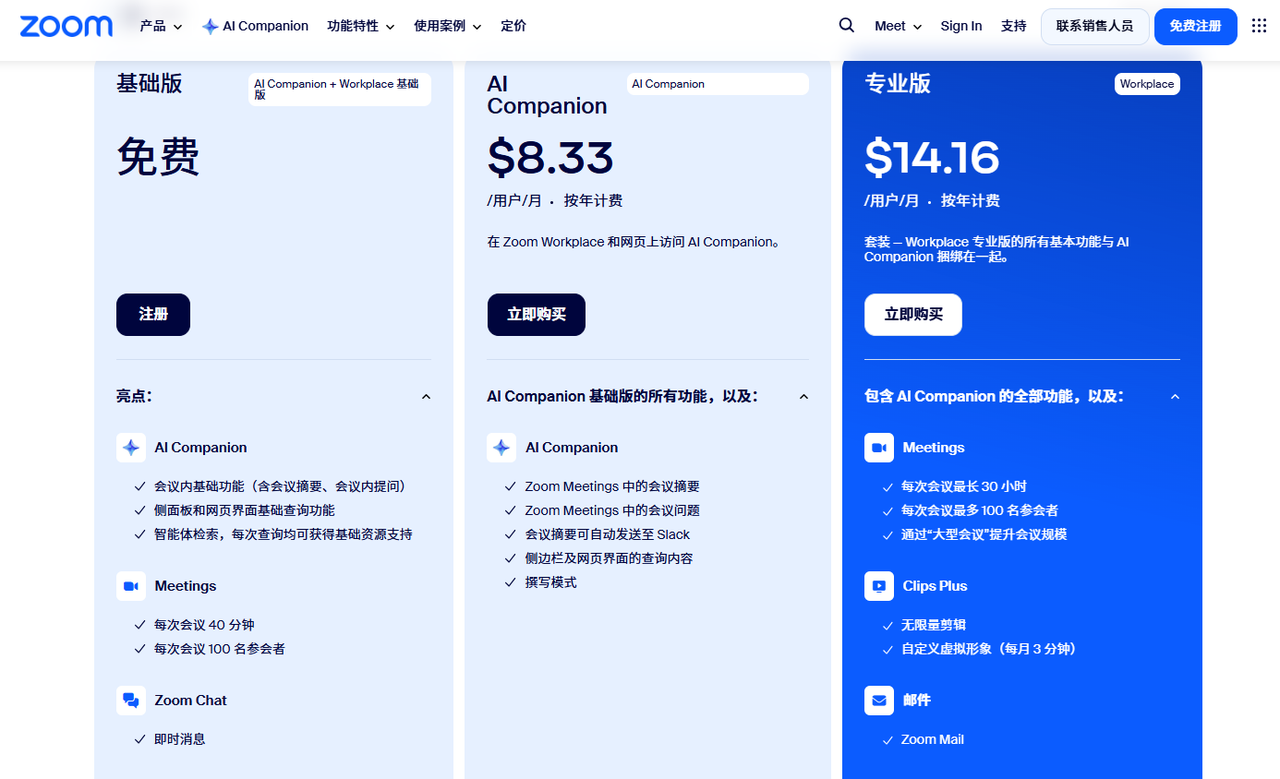Open the 定价 page
Image resolution: width=1280 pixels, height=779 pixels.
coord(514,26)
